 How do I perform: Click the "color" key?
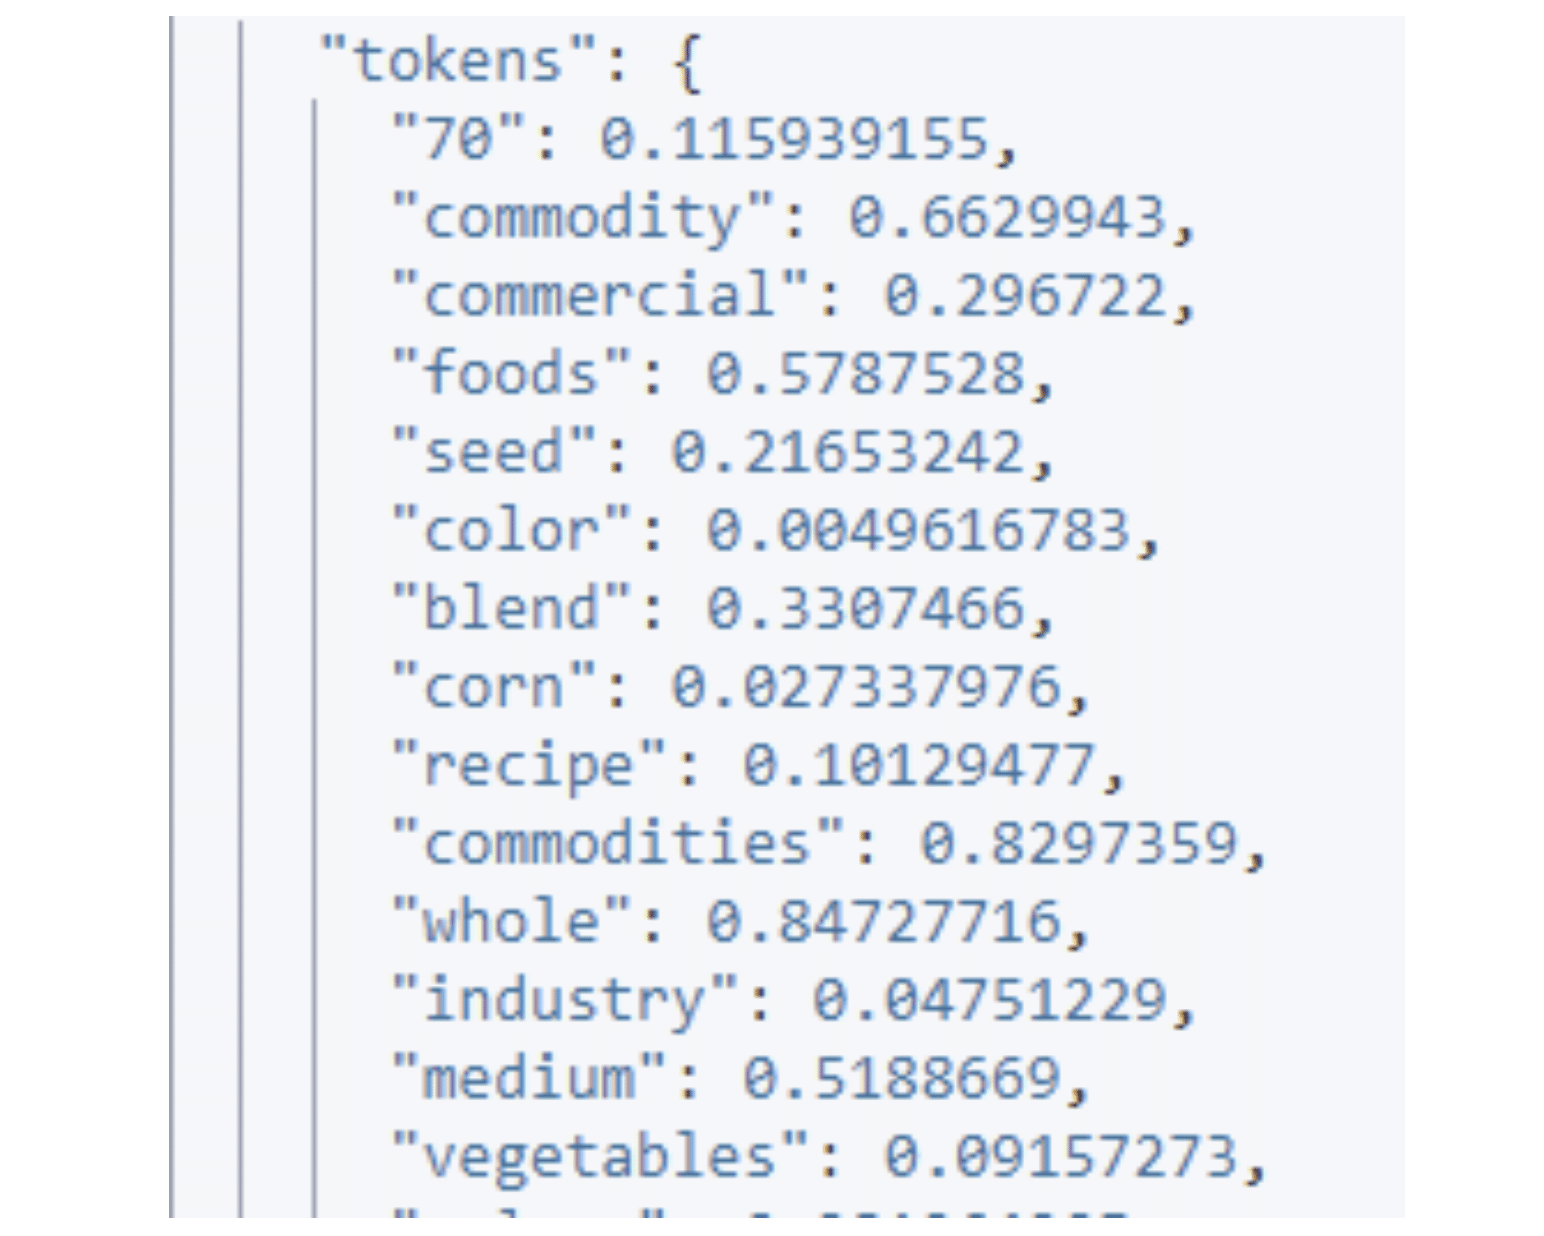tap(511, 529)
